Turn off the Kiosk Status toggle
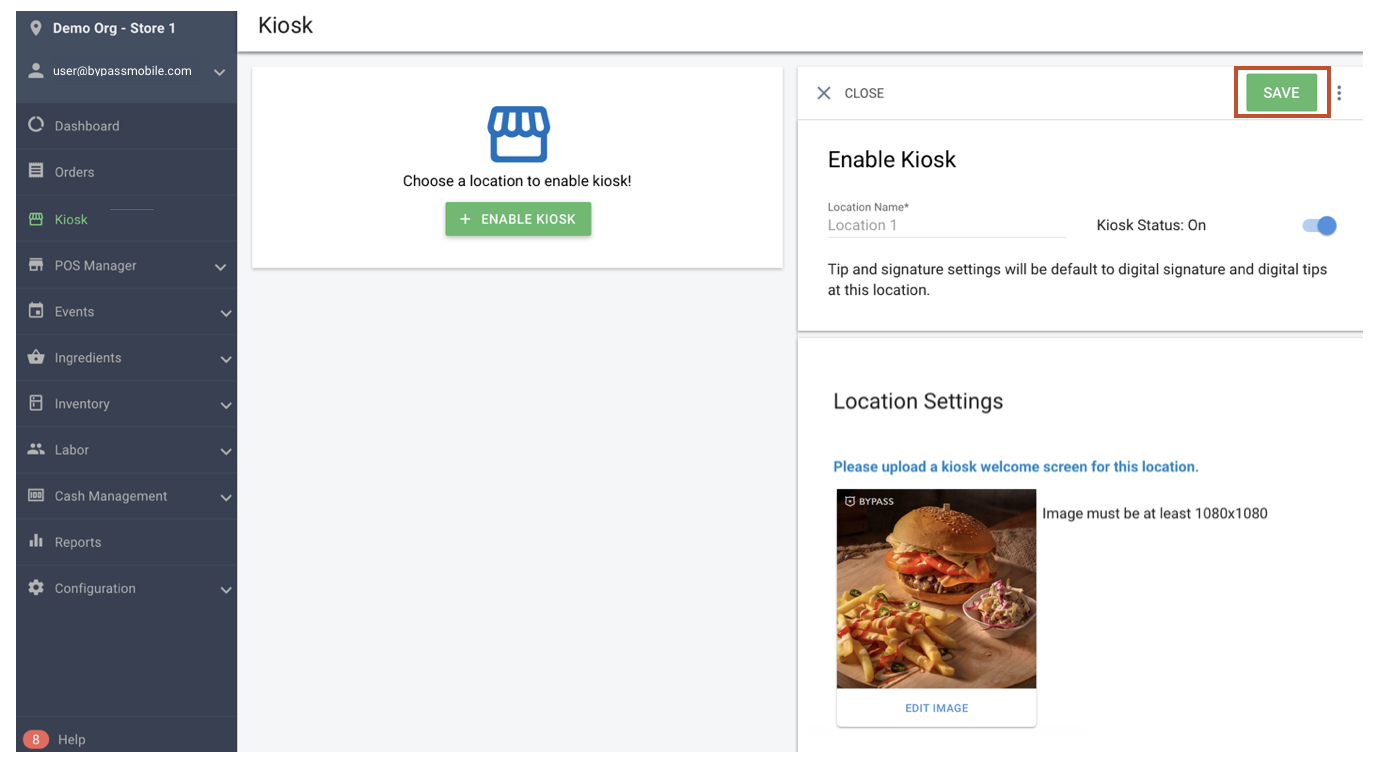This screenshot has height=760, width=1378. pyautogui.click(x=1320, y=226)
